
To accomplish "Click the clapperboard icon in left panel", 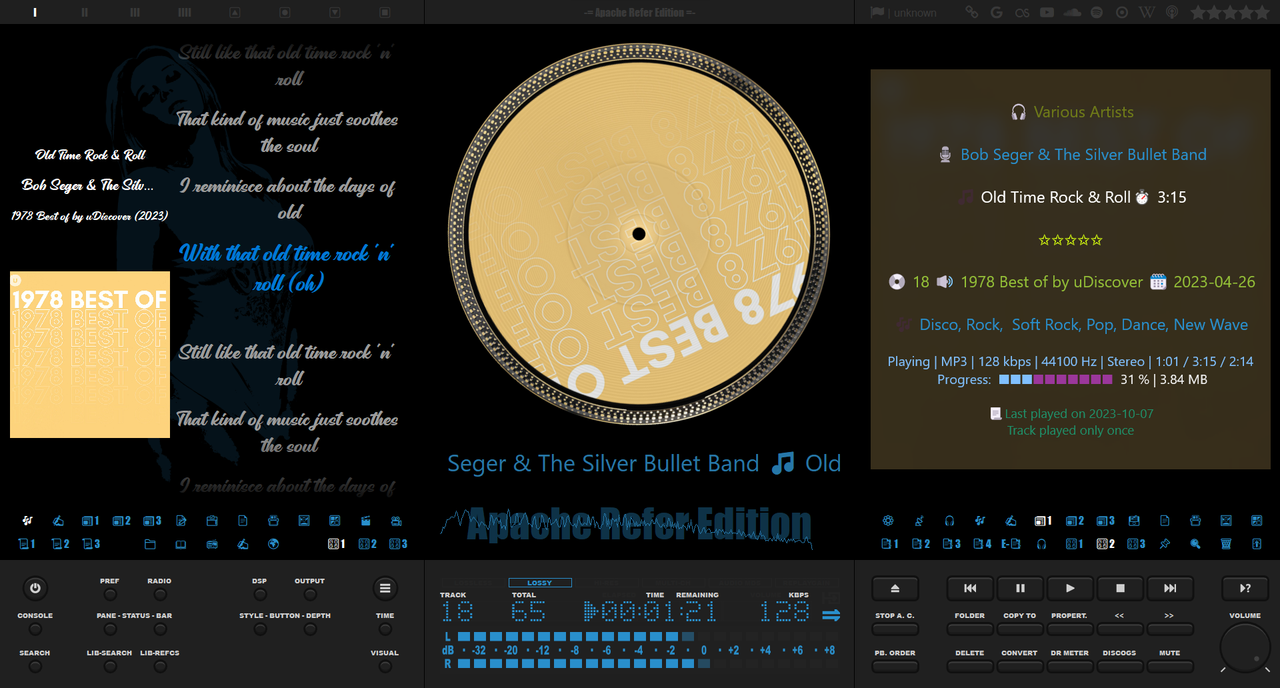I will pyautogui.click(x=365, y=521).
